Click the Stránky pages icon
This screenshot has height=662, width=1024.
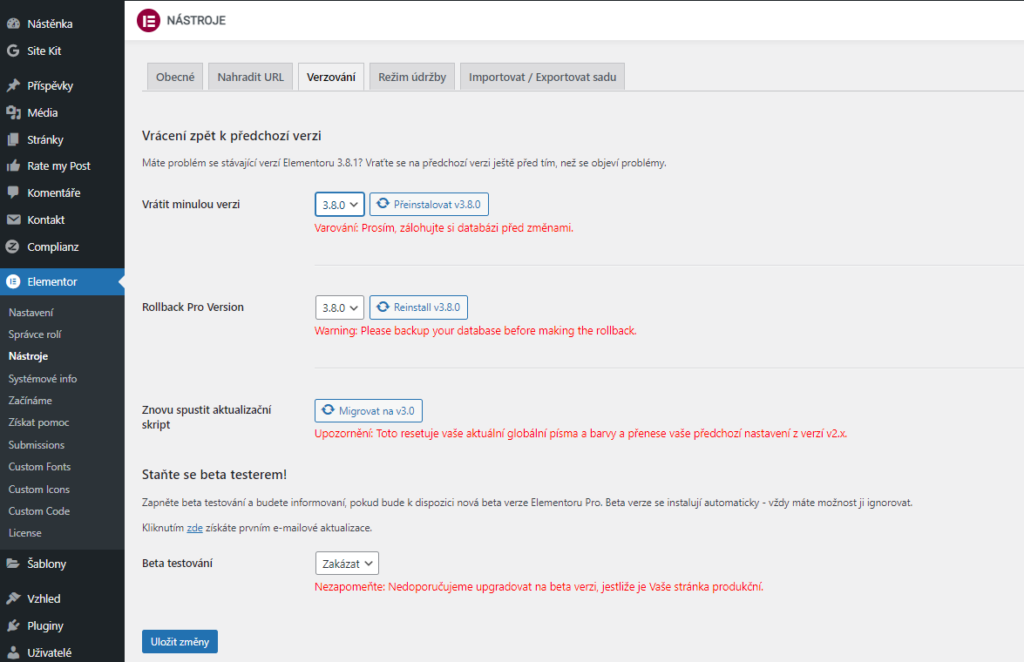[x=13, y=139]
